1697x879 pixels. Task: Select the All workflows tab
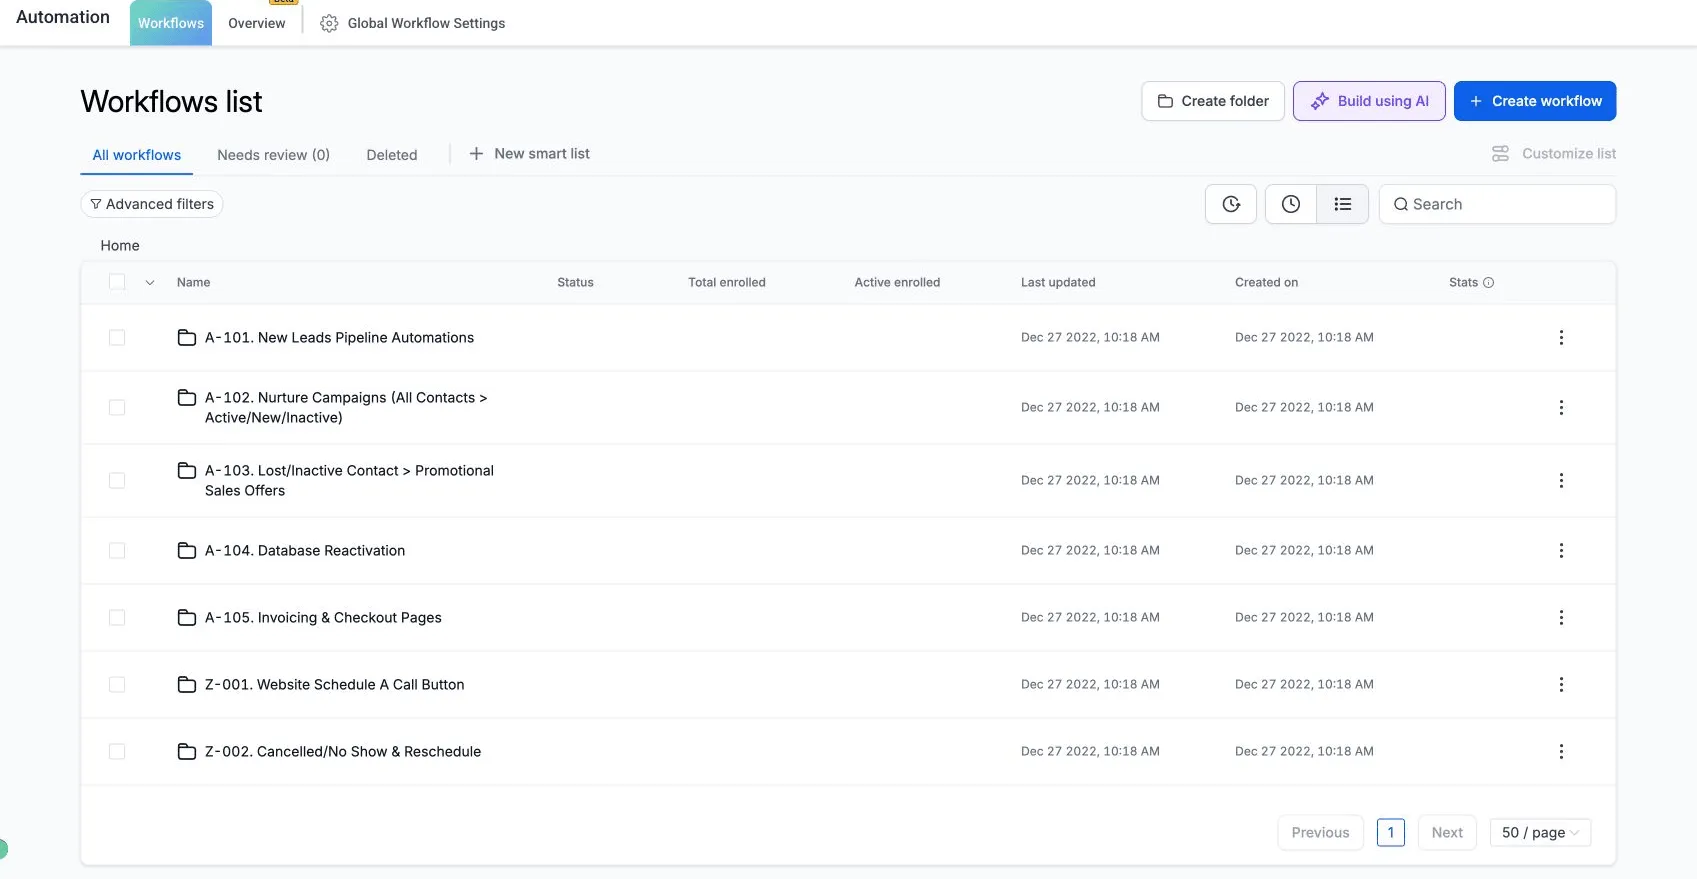(x=137, y=155)
